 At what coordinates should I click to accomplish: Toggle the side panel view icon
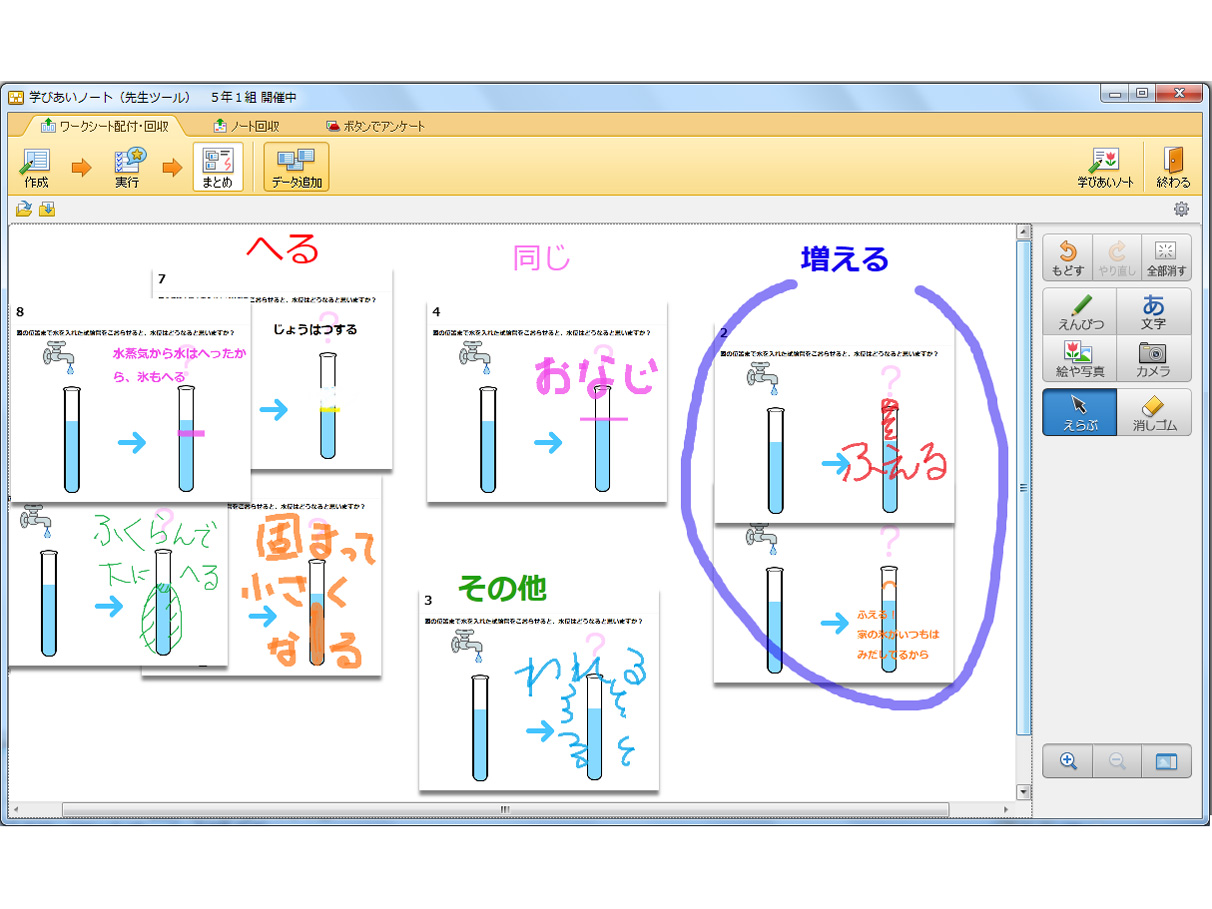pos(1166,761)
